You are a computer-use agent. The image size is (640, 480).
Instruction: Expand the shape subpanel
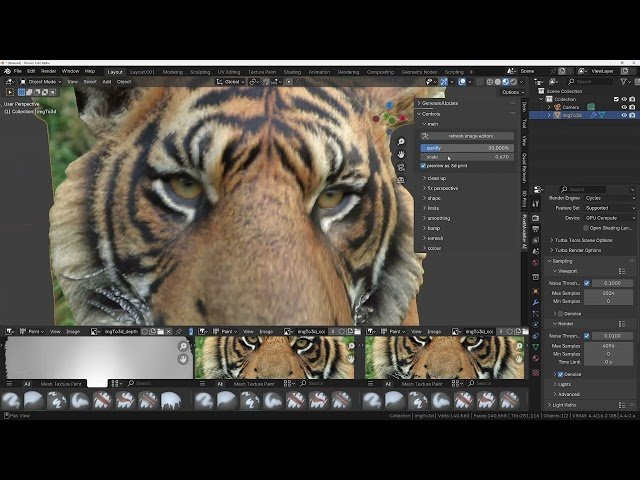tap(431, 198)
